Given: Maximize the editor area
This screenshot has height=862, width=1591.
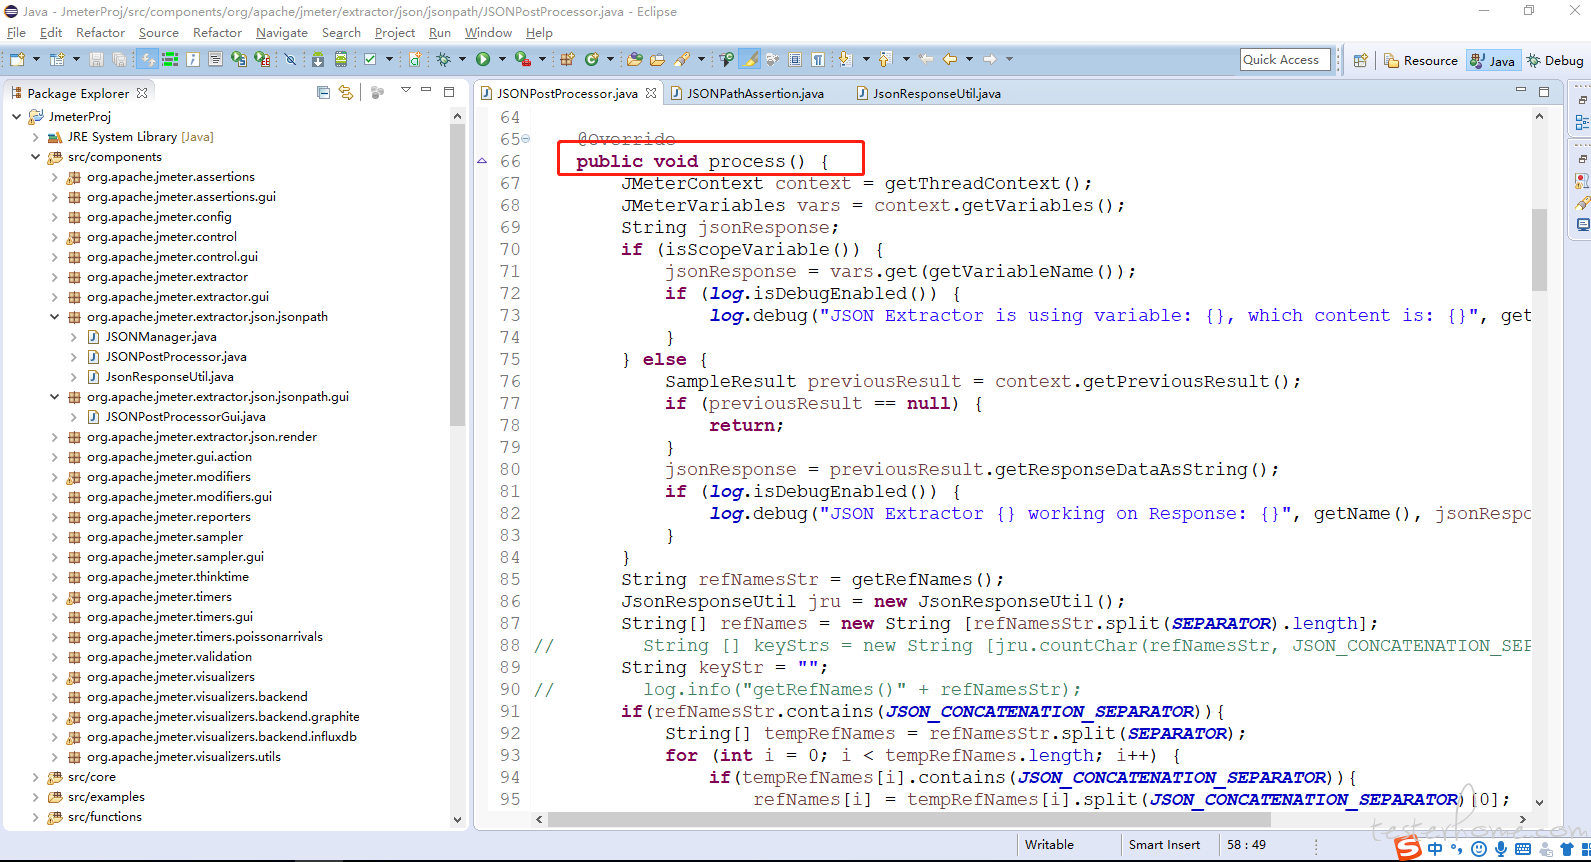Looking at the screenshot, I should [x=1544, y=91].
